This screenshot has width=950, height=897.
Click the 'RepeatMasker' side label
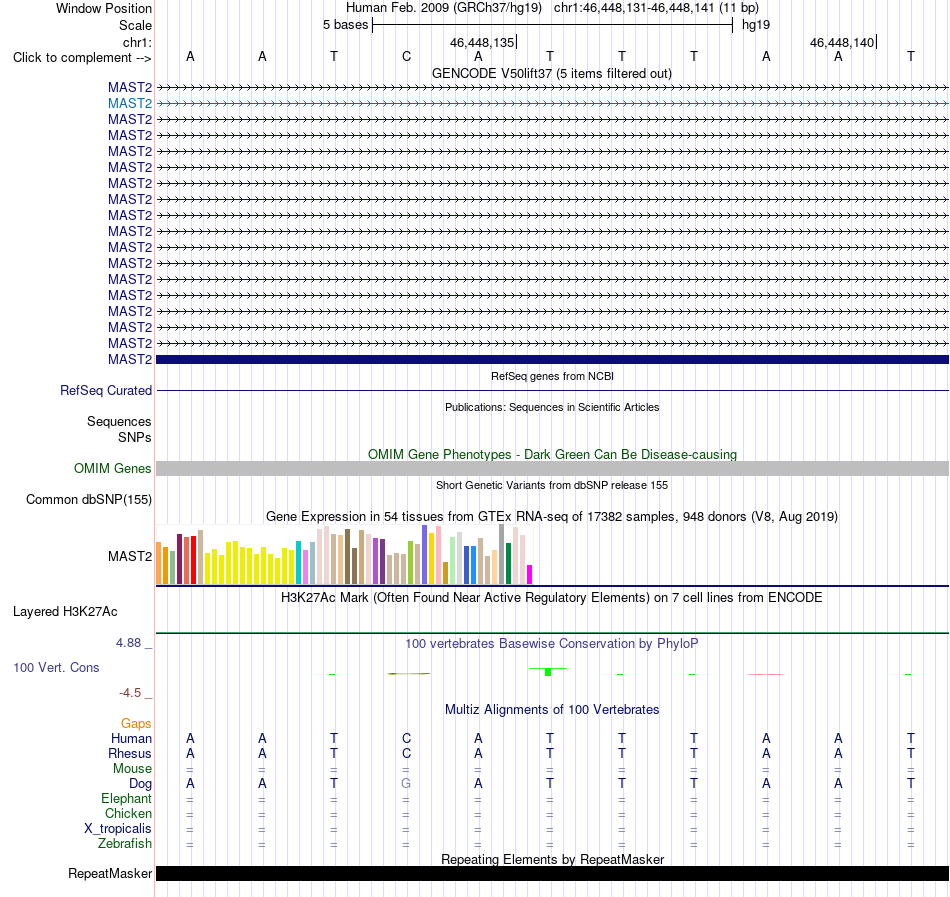(110, 874)
